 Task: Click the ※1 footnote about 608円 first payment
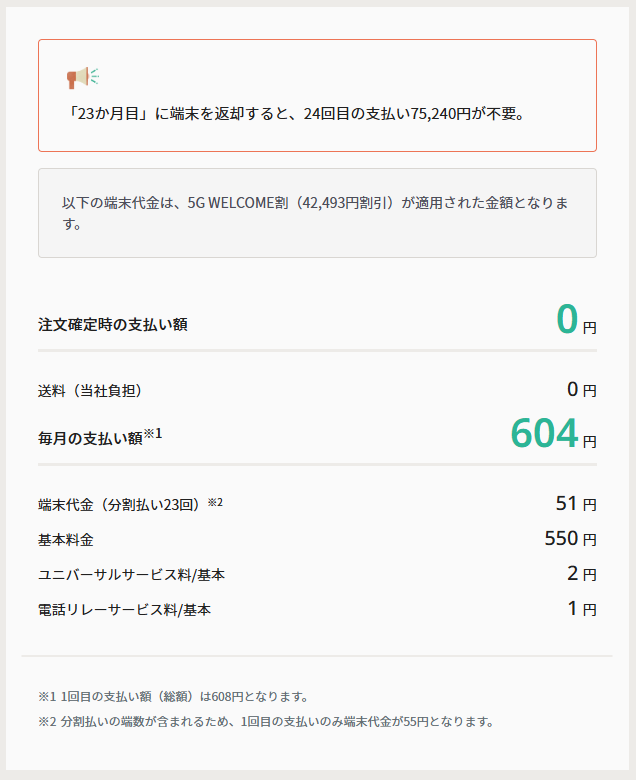coord(173,696)
